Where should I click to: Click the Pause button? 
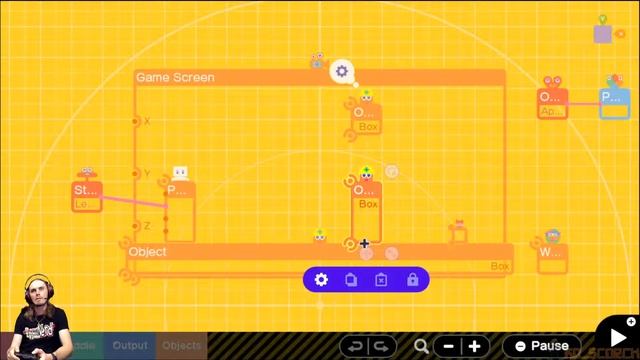542,346
